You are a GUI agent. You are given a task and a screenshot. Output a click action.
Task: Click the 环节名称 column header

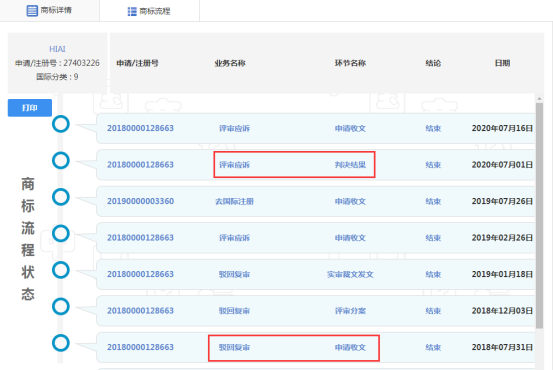[350, 63]
